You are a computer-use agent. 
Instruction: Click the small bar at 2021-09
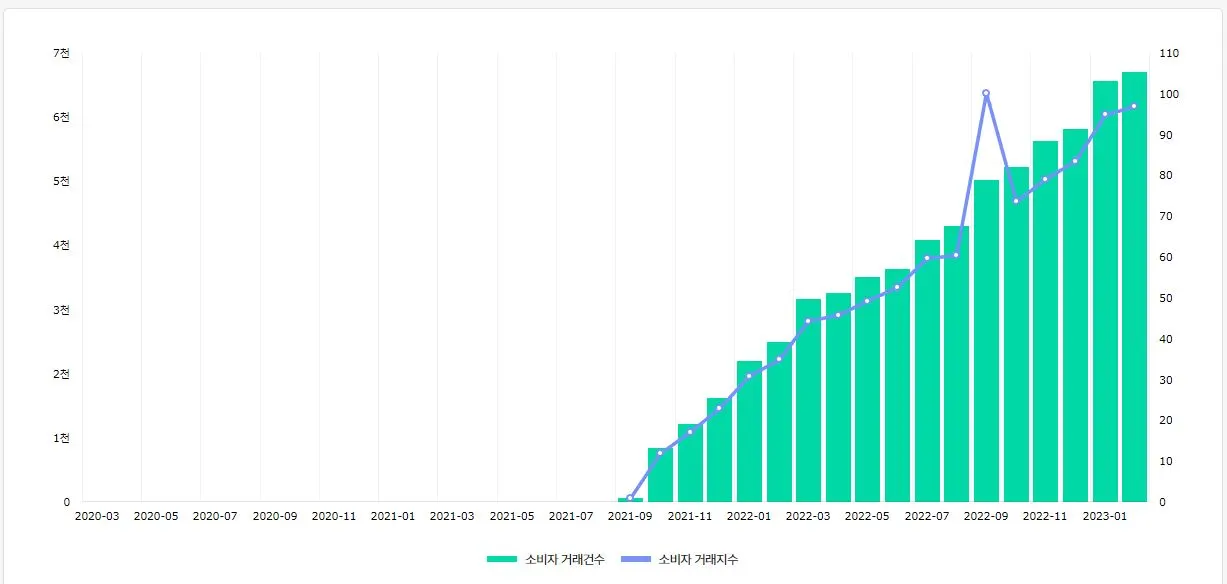point(630,499)
